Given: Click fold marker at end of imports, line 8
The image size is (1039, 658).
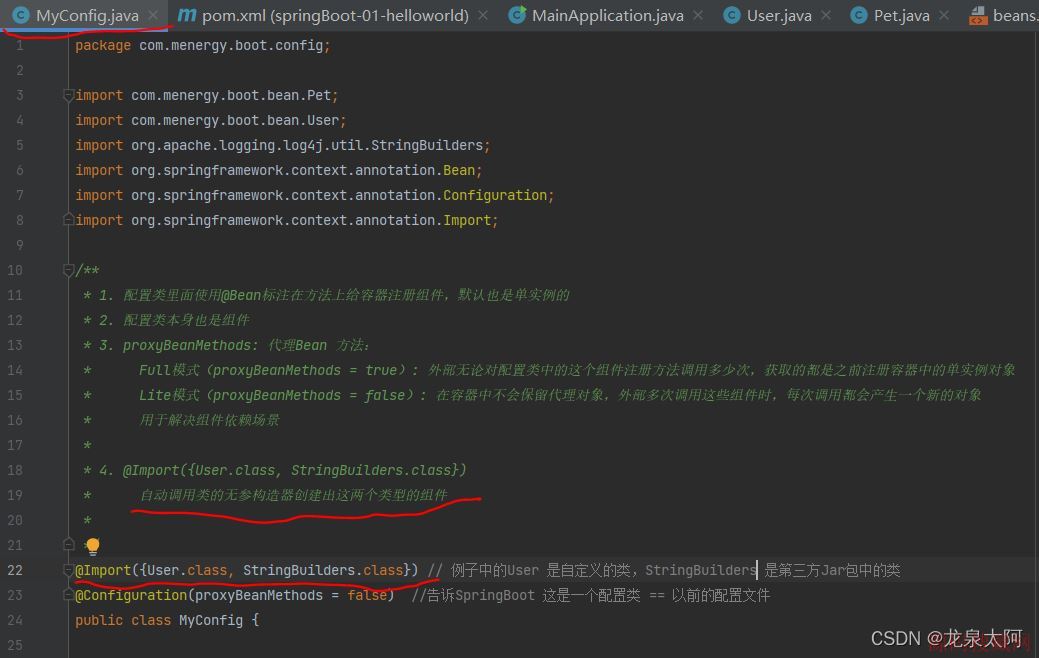Looking at the screenshot, I should [x=68, y=221].
